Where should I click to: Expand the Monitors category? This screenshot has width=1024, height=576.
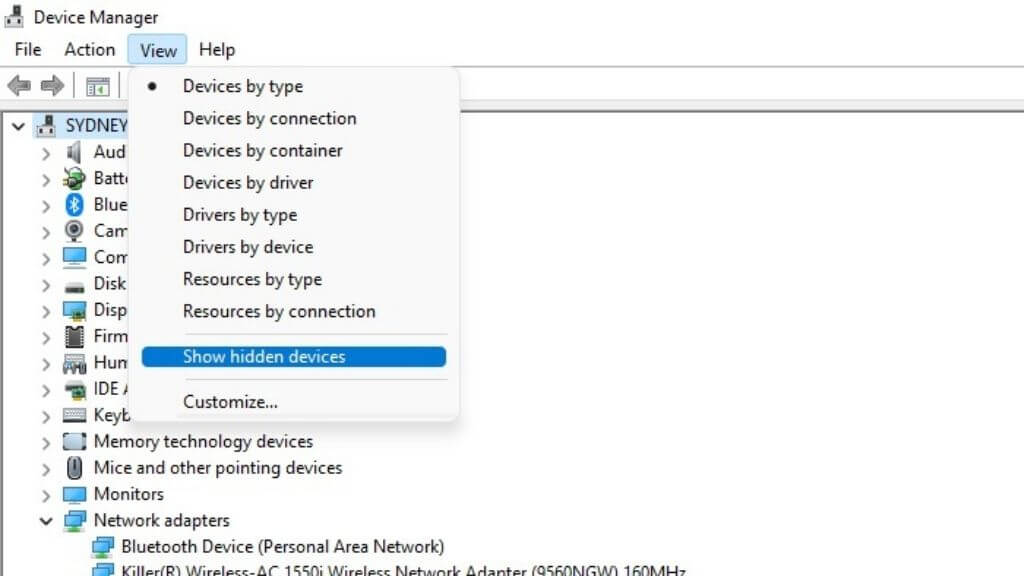tap(46, 494)
